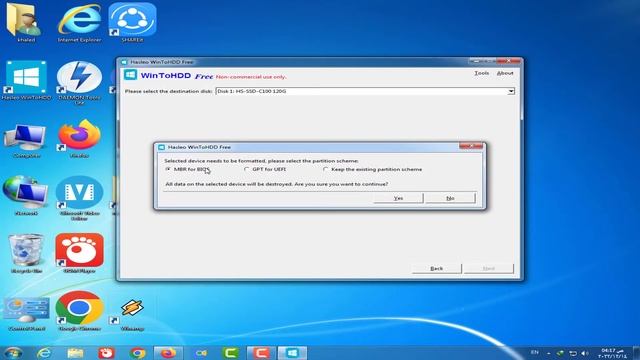Open the Tools menu in WinToHDD

(482, 73)
